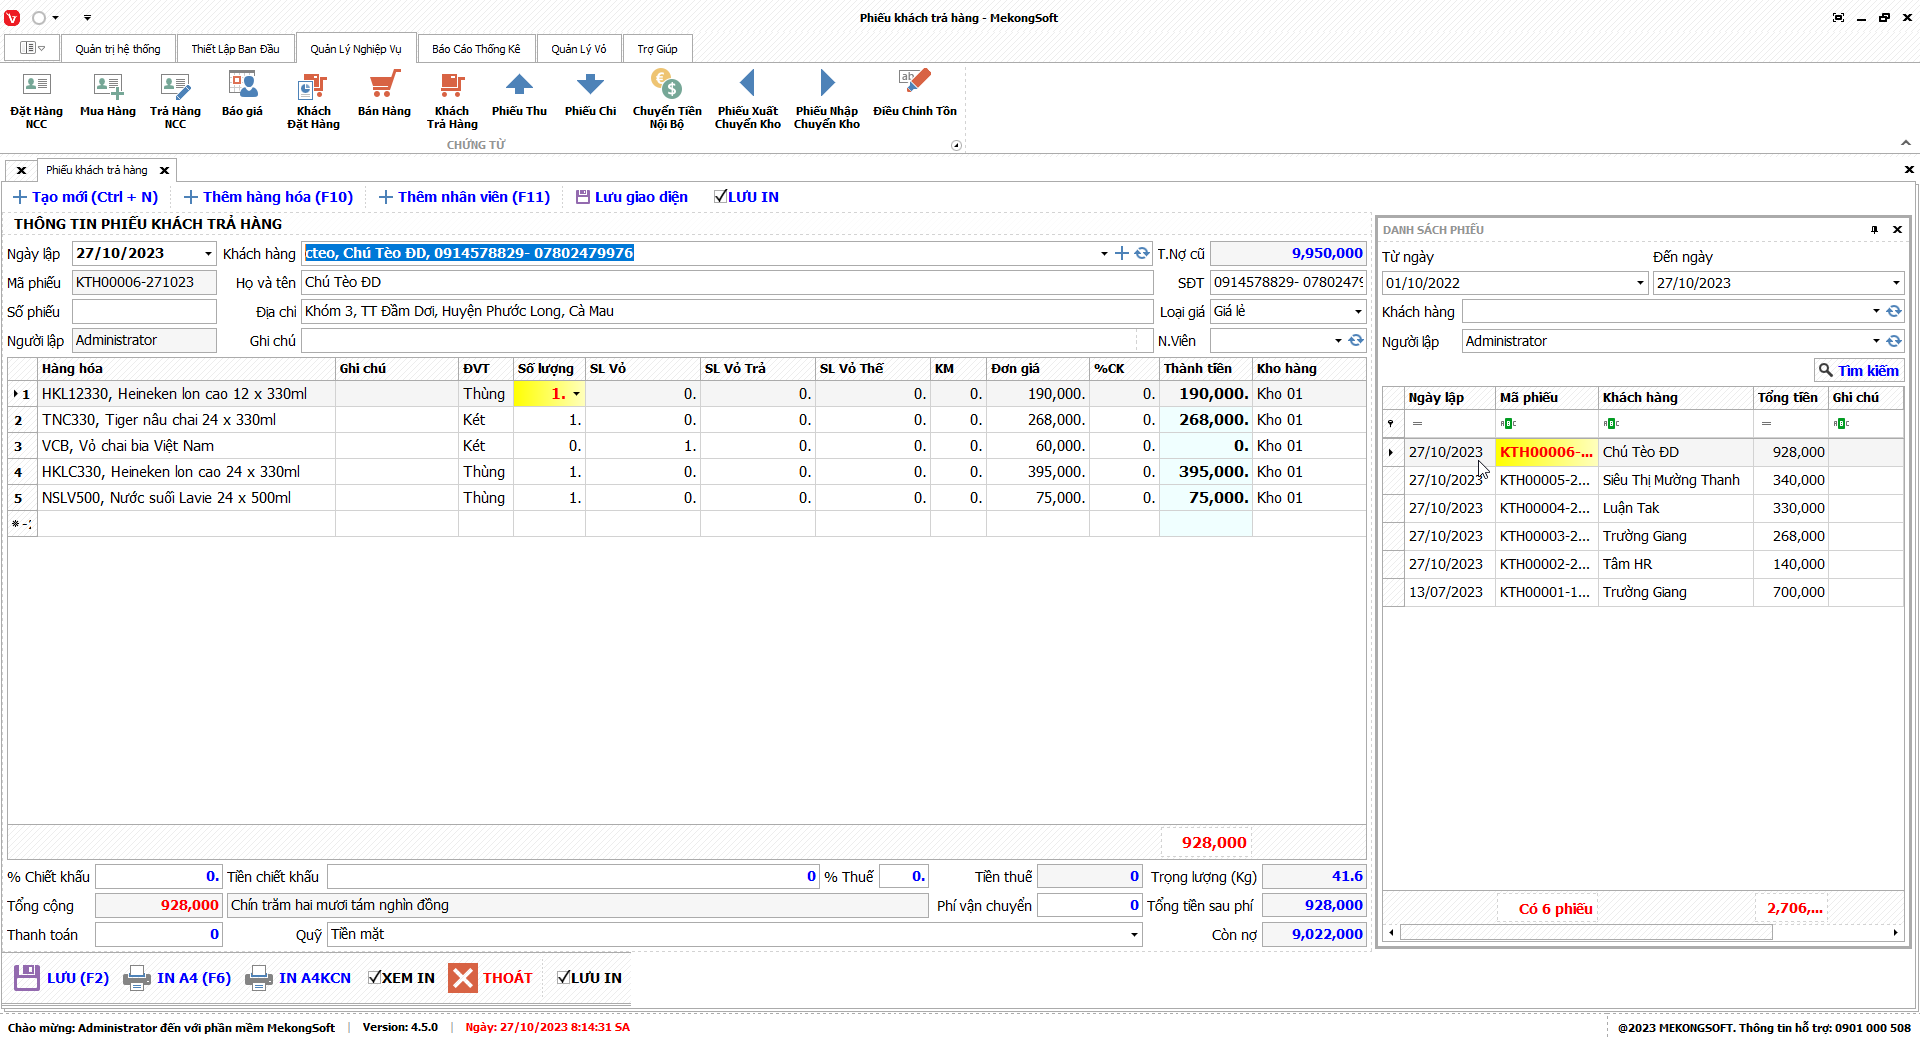
Task: Pin the Danh Sách Phiếu panel
Action: 1874,230
